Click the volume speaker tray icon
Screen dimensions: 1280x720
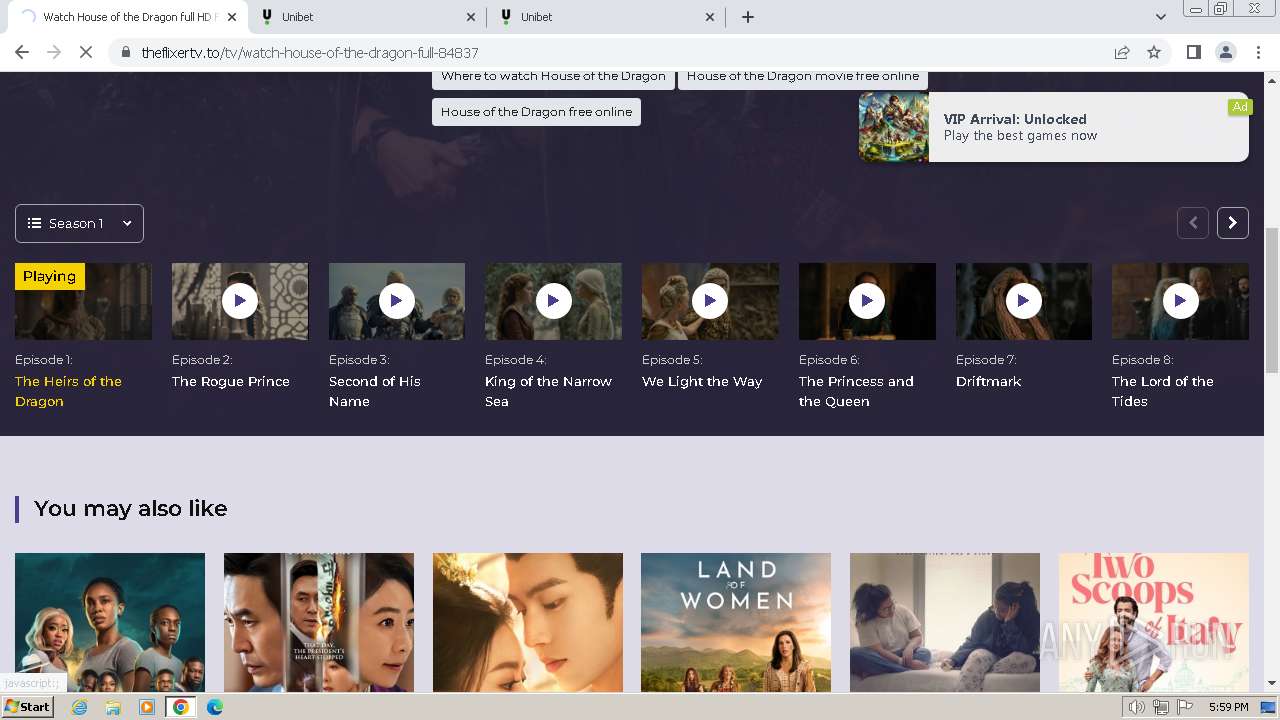click(x=1137, y=707)
